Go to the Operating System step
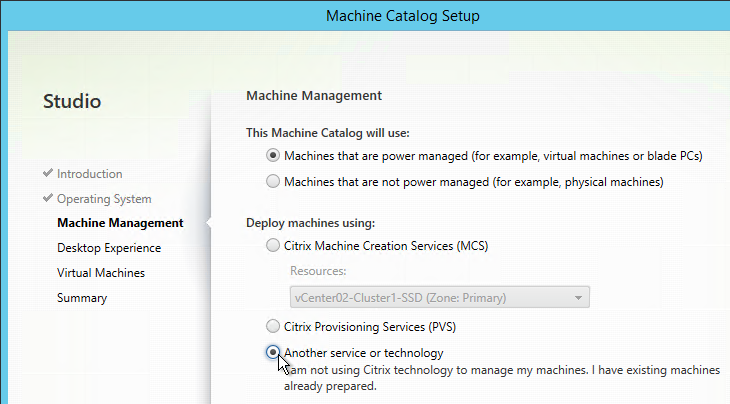Image resolution: width=730 pixels, height=404 pixels. [x=104, y=199]
